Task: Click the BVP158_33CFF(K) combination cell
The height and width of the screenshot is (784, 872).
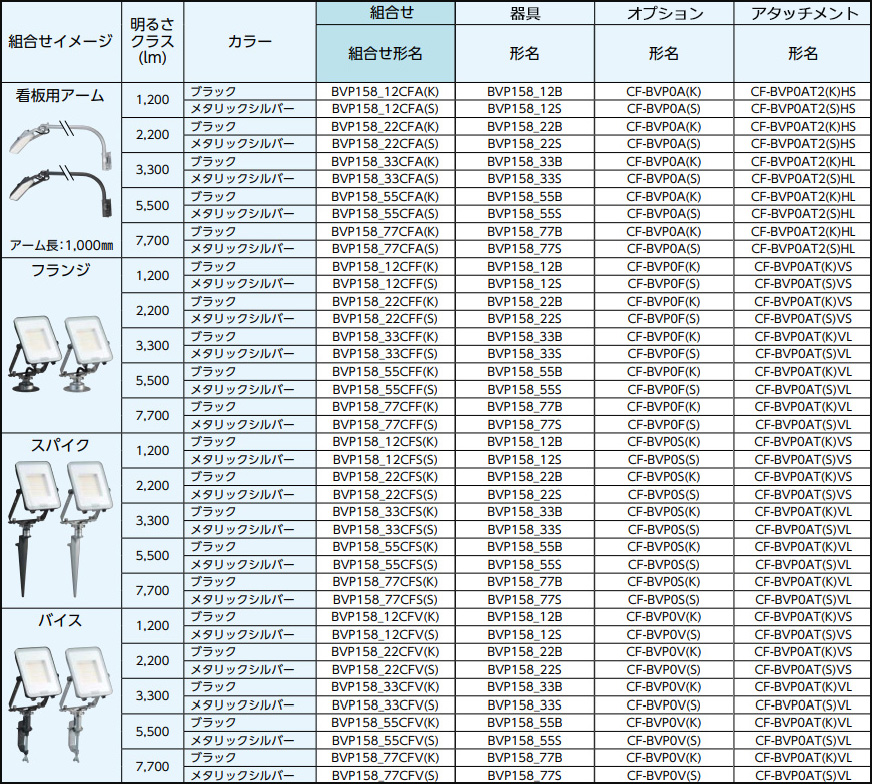Action: tap(385, 337)
